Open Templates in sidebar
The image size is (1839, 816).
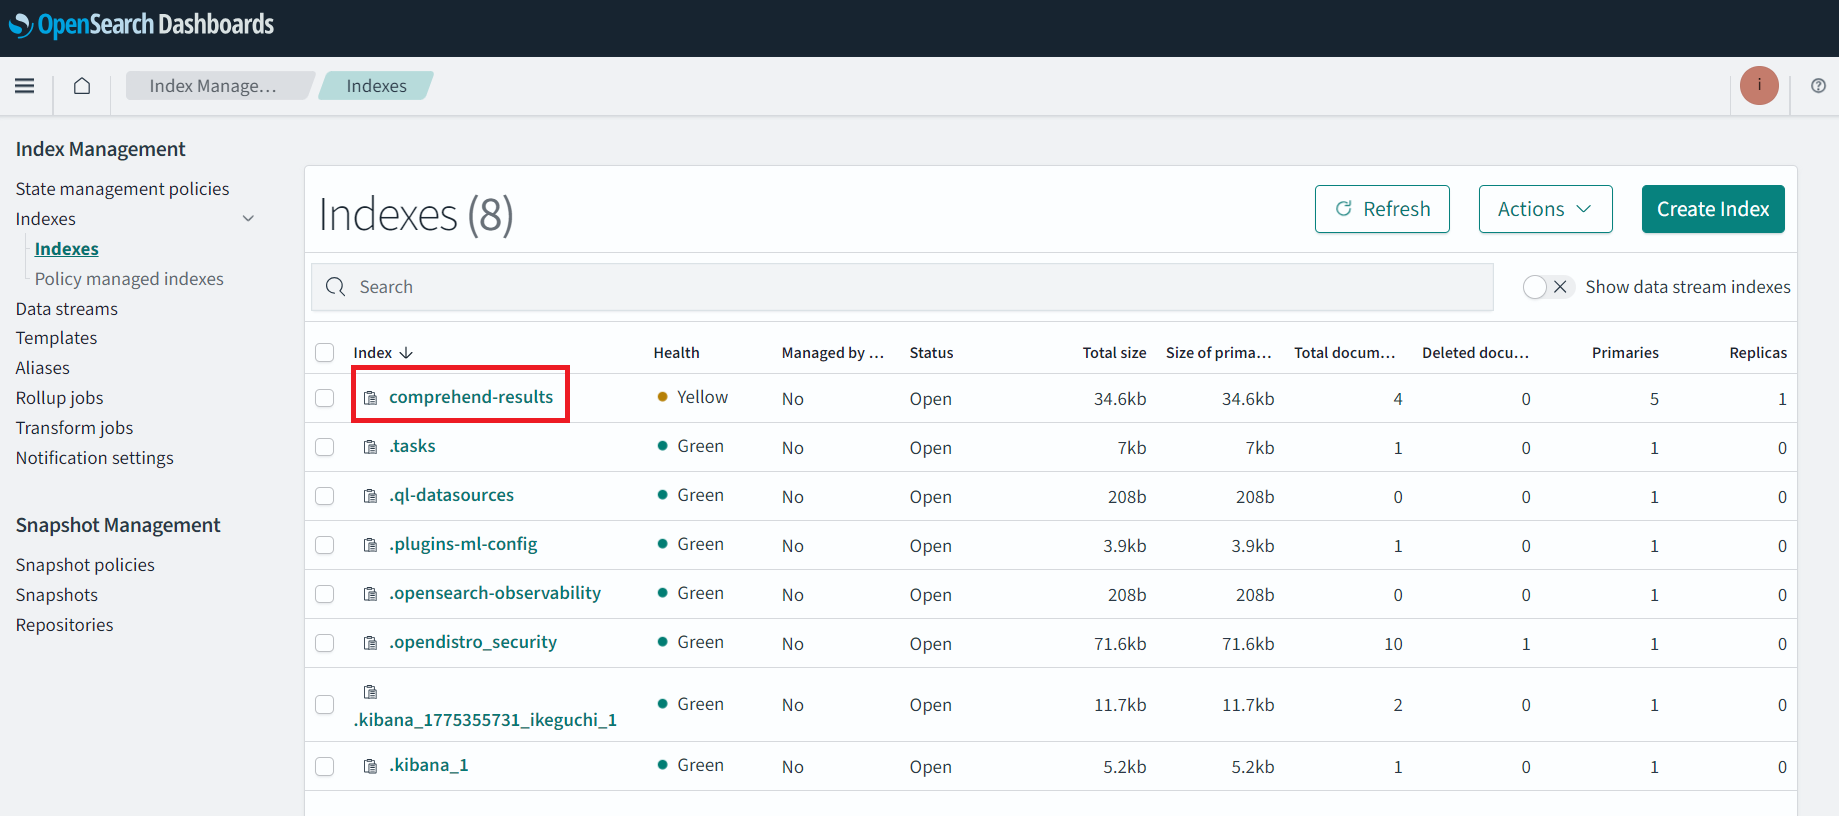[x=56, y=338]
